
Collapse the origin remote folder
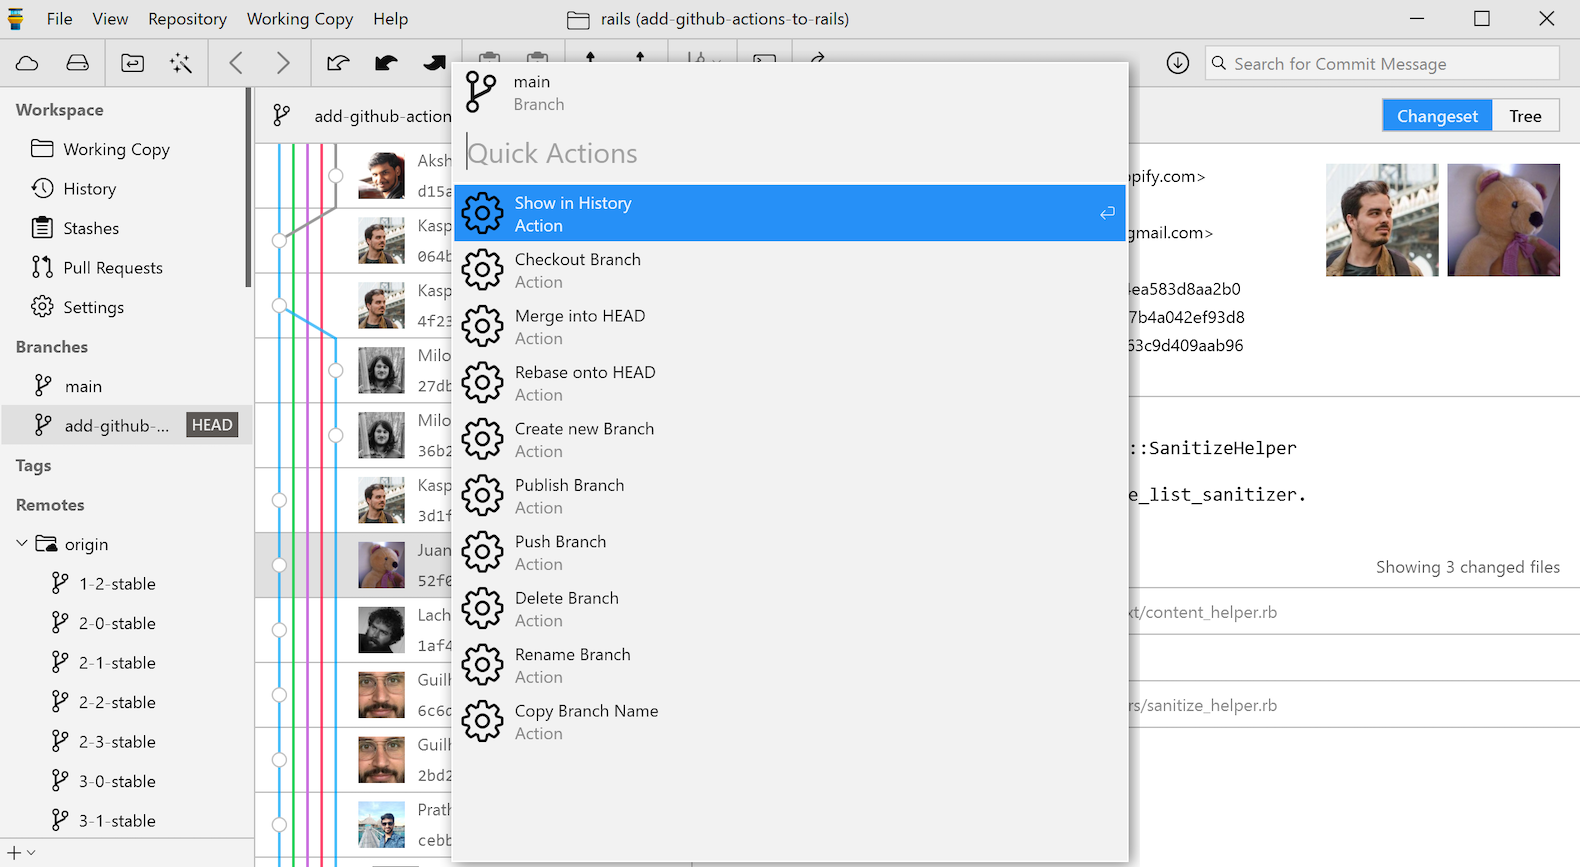point(22,544)
